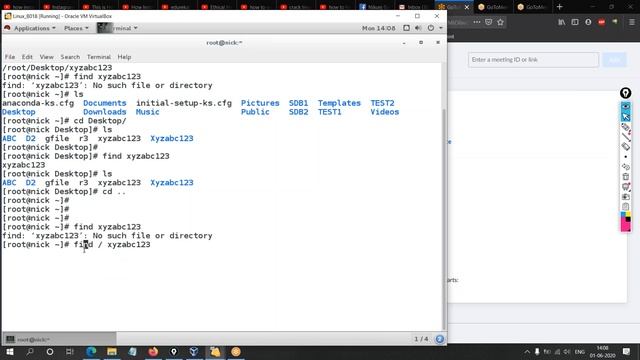Click the green flag extension icon in Firefox toolbar
Screen dimensions: 640x360
coord(615,22)
